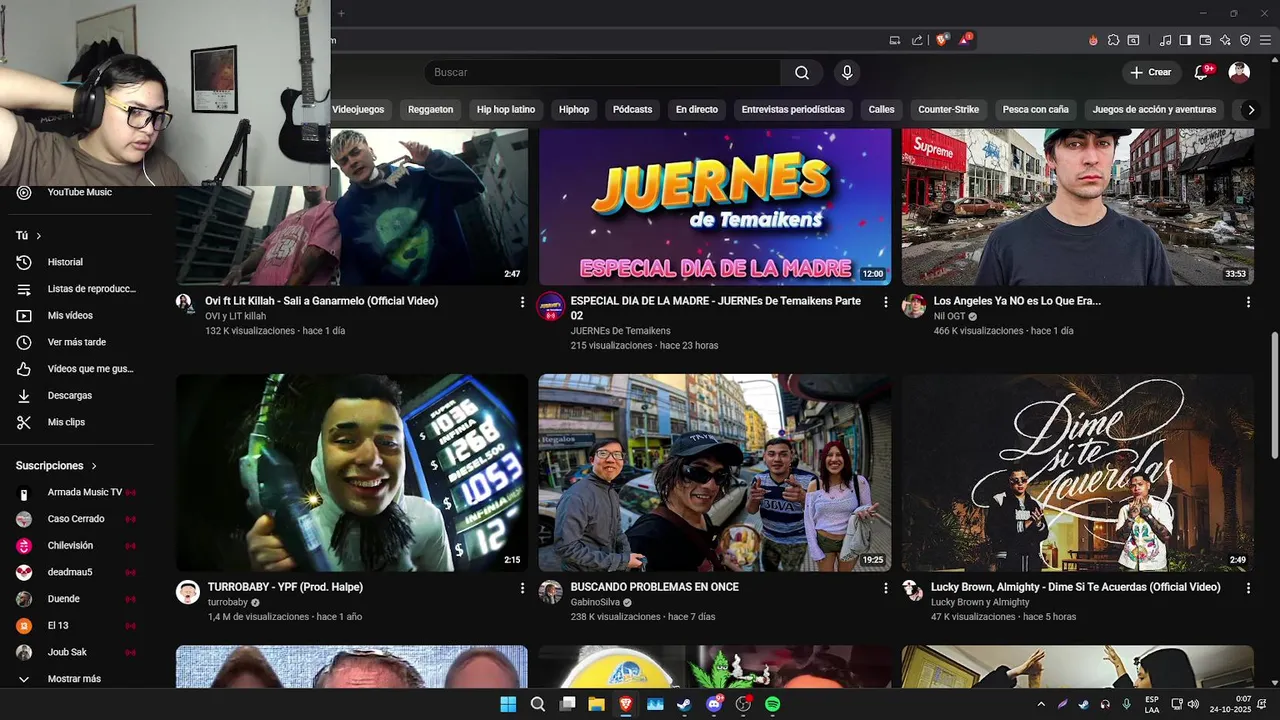The image size is (1280, 720).
Task: Open the browser hamburger menu
Action: click(x=1265, y=40)
